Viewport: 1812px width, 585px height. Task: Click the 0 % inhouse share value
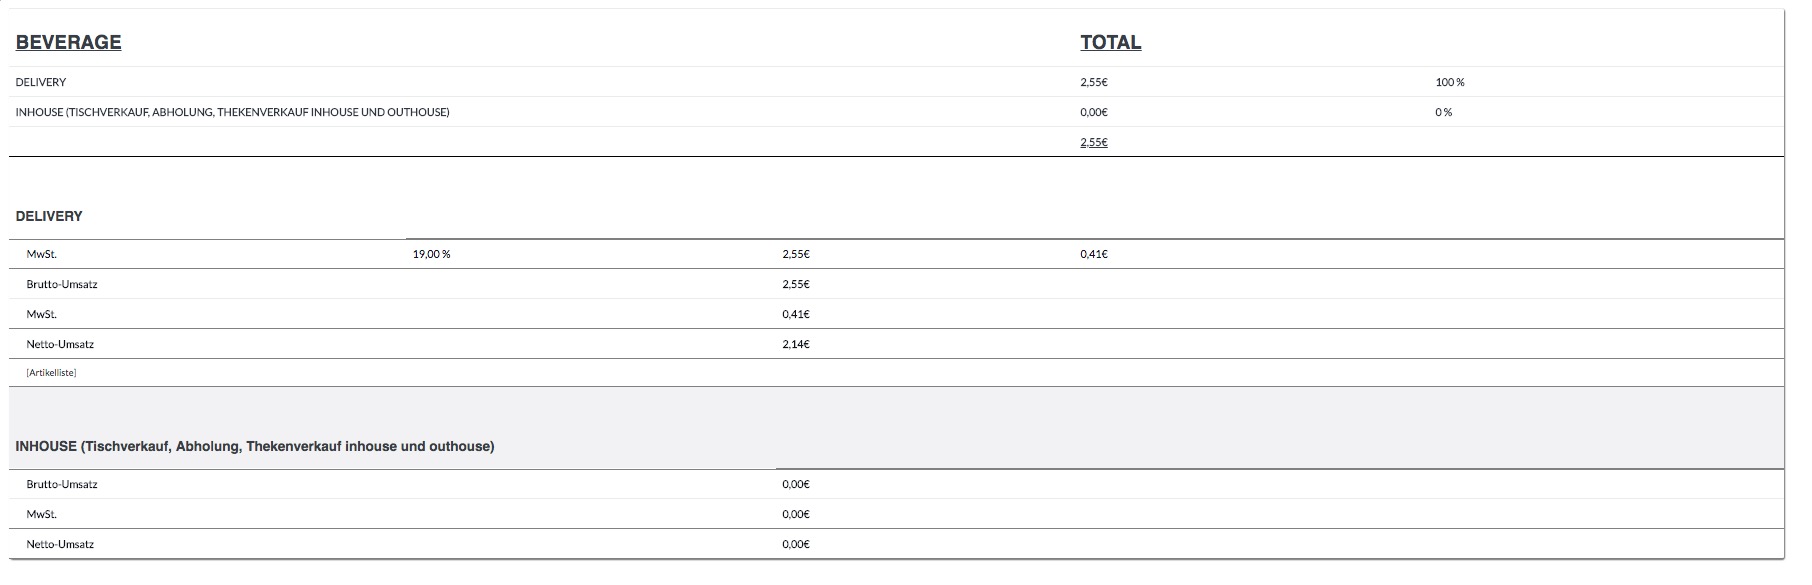click(x=1444, y=112)
